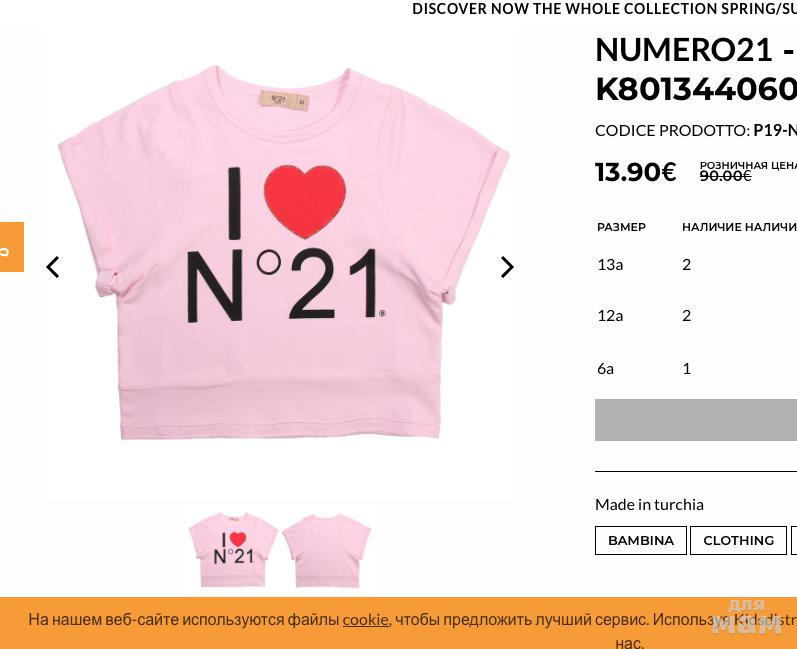The height and width of the screenshot is (649, 797).
Task: Open the cookie policy link
Action: tap(365, 620)
